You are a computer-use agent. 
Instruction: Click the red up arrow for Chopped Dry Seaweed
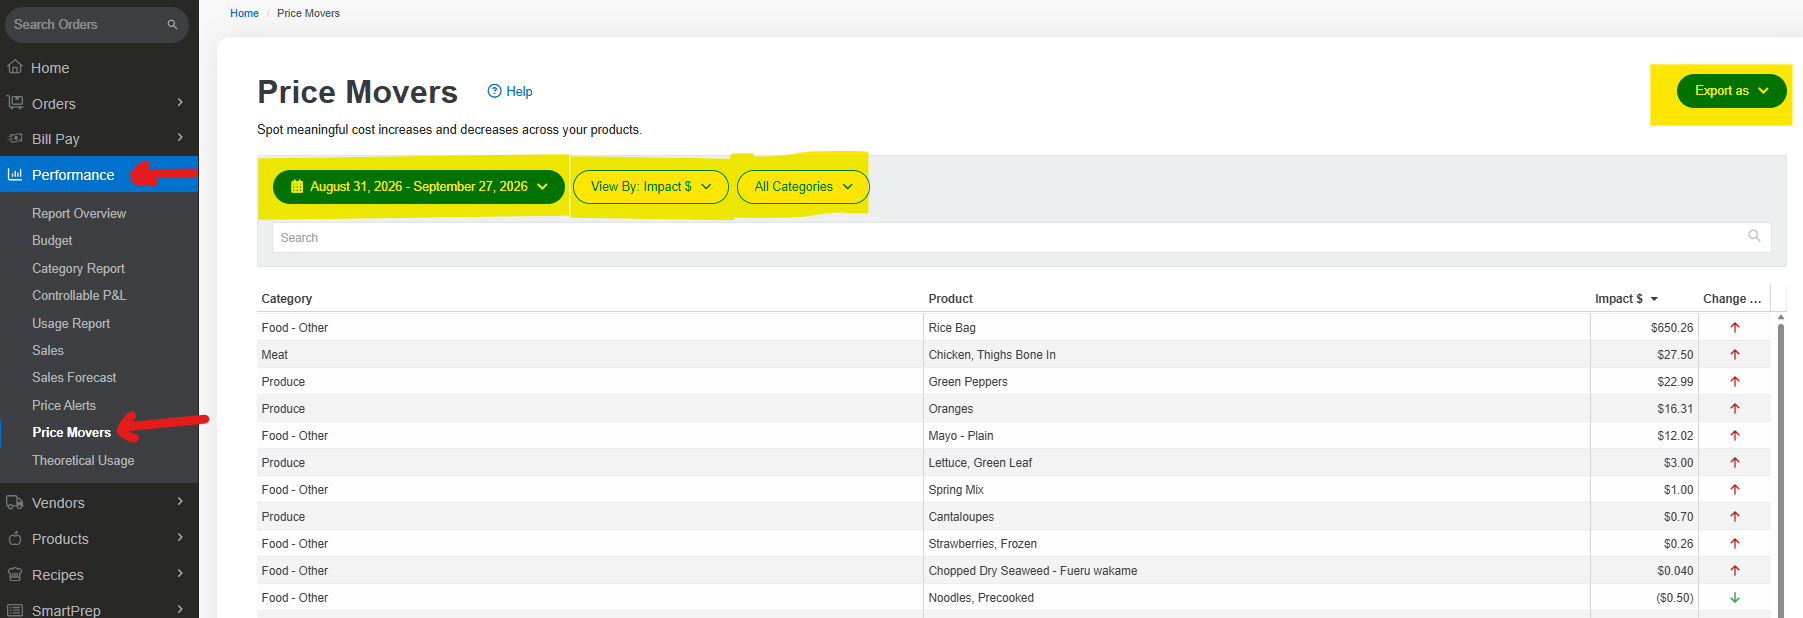1735,570
